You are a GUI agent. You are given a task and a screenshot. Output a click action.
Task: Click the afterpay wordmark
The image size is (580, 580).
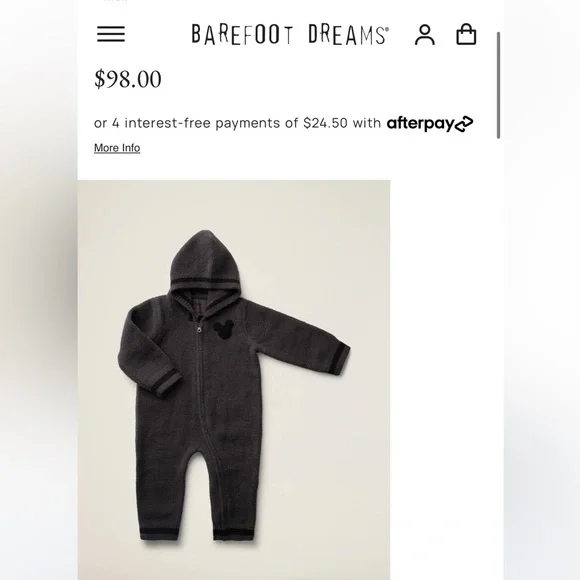(420, 124)
